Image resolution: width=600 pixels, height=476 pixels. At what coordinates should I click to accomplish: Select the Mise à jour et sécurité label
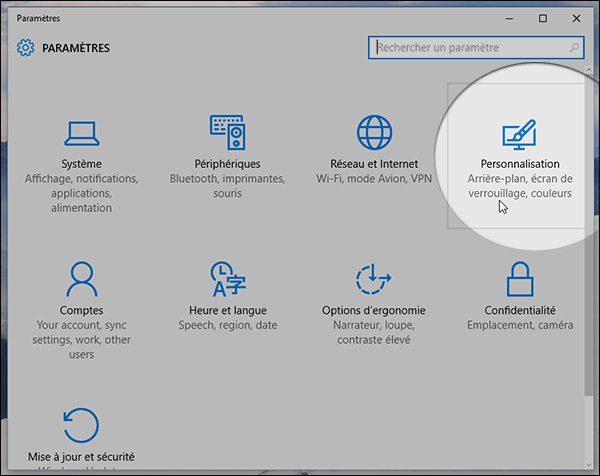coord(81,457)
